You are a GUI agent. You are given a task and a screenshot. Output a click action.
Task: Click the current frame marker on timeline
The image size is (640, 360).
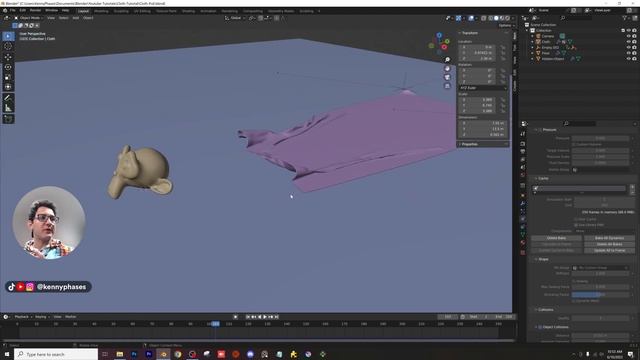[x=216, y=324]
